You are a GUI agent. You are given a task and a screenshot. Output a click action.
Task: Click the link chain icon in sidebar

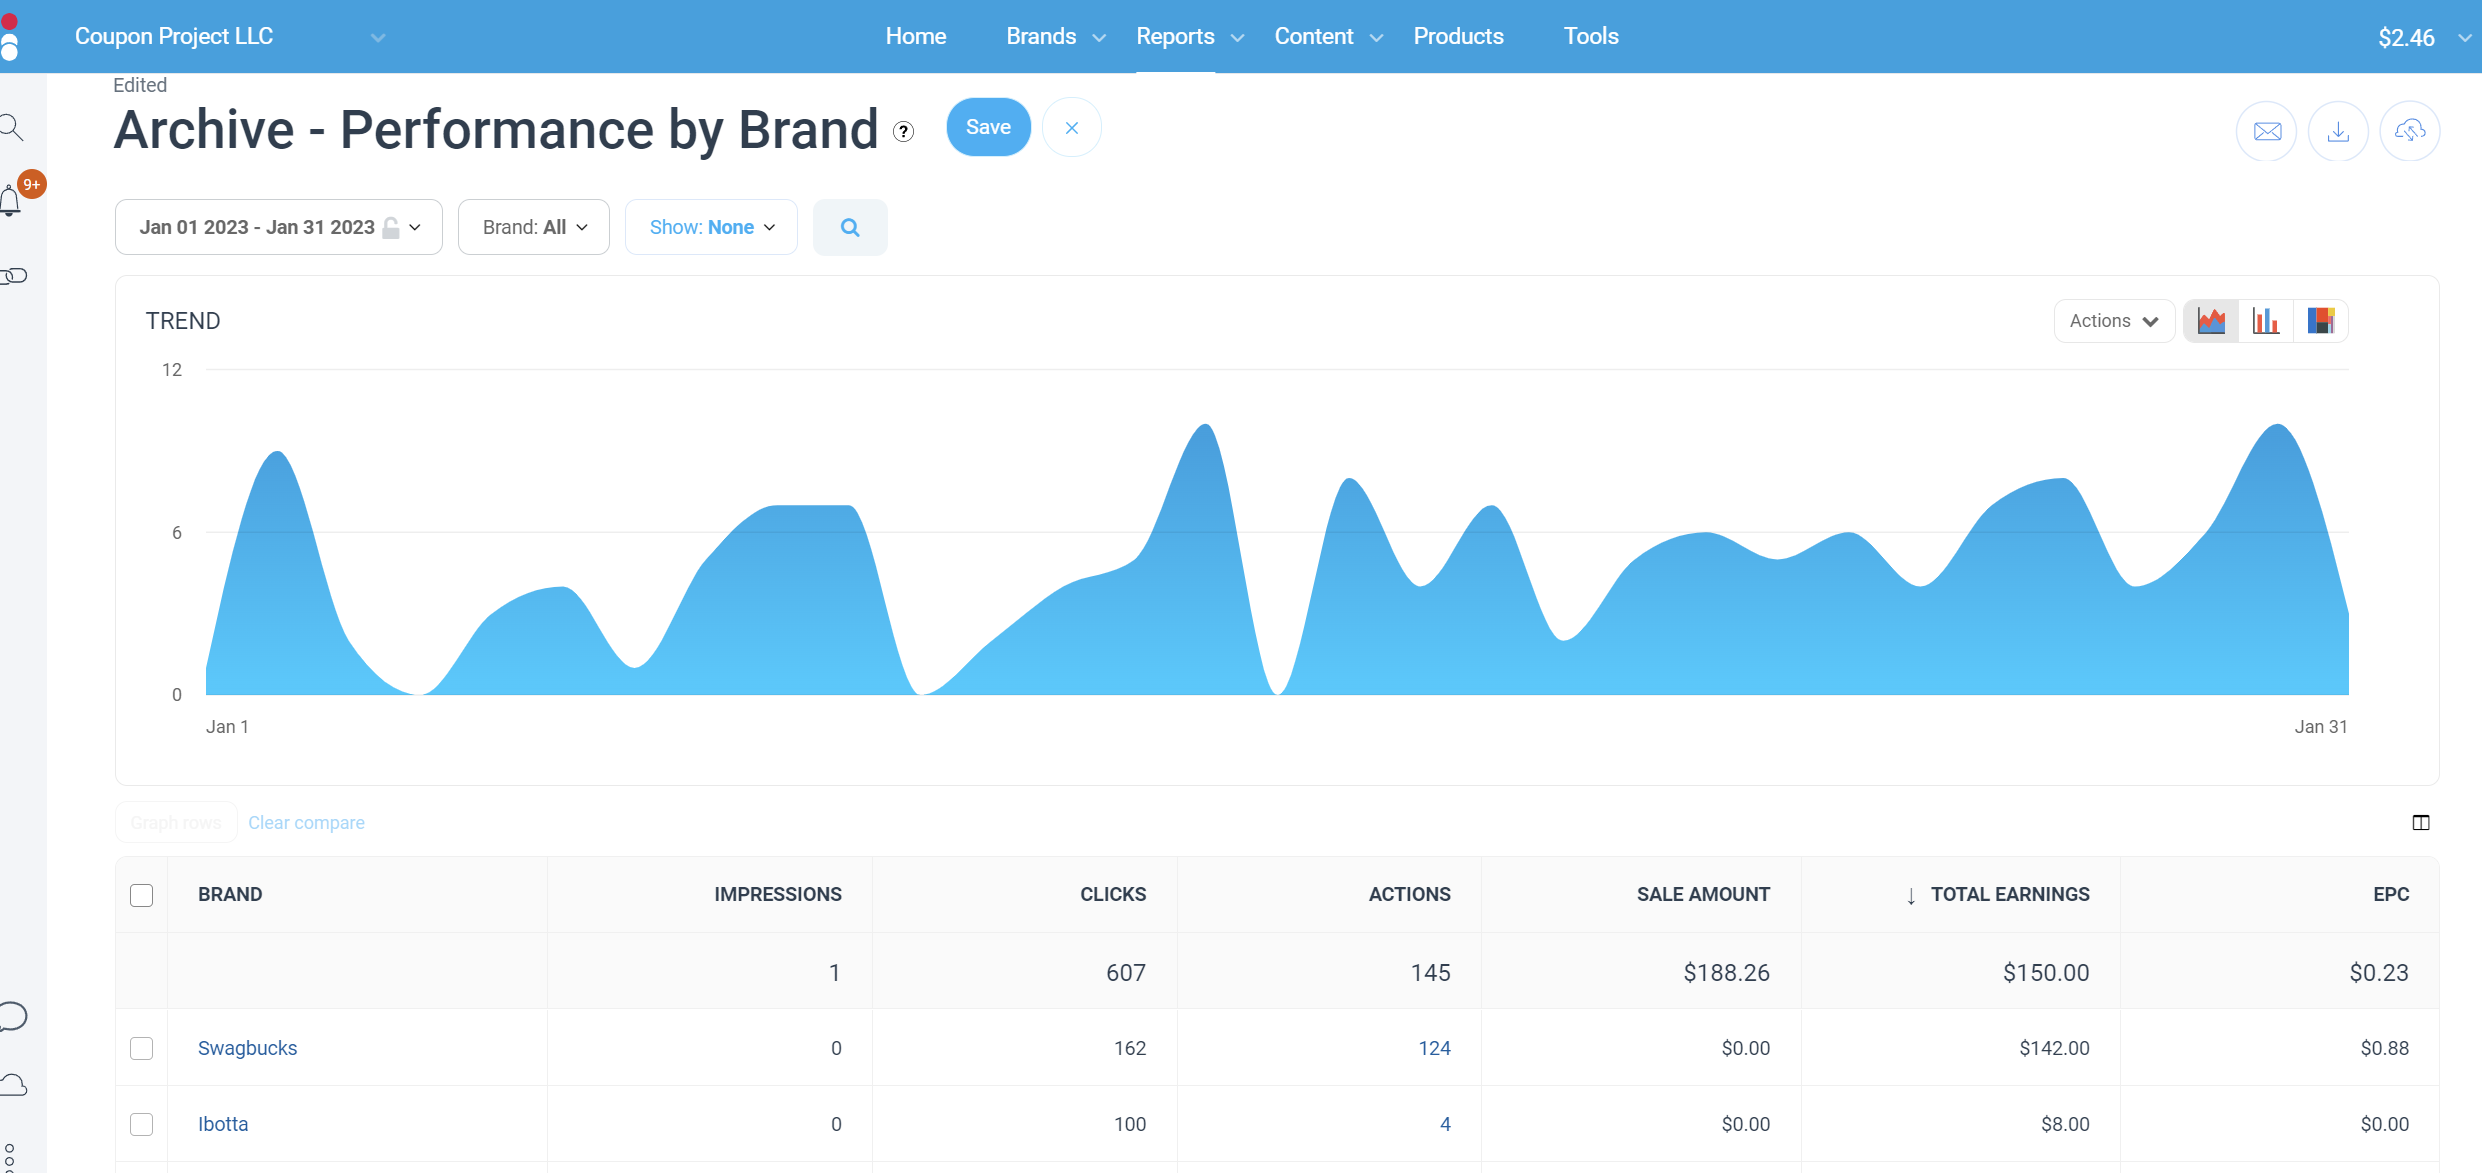[13, 276]
